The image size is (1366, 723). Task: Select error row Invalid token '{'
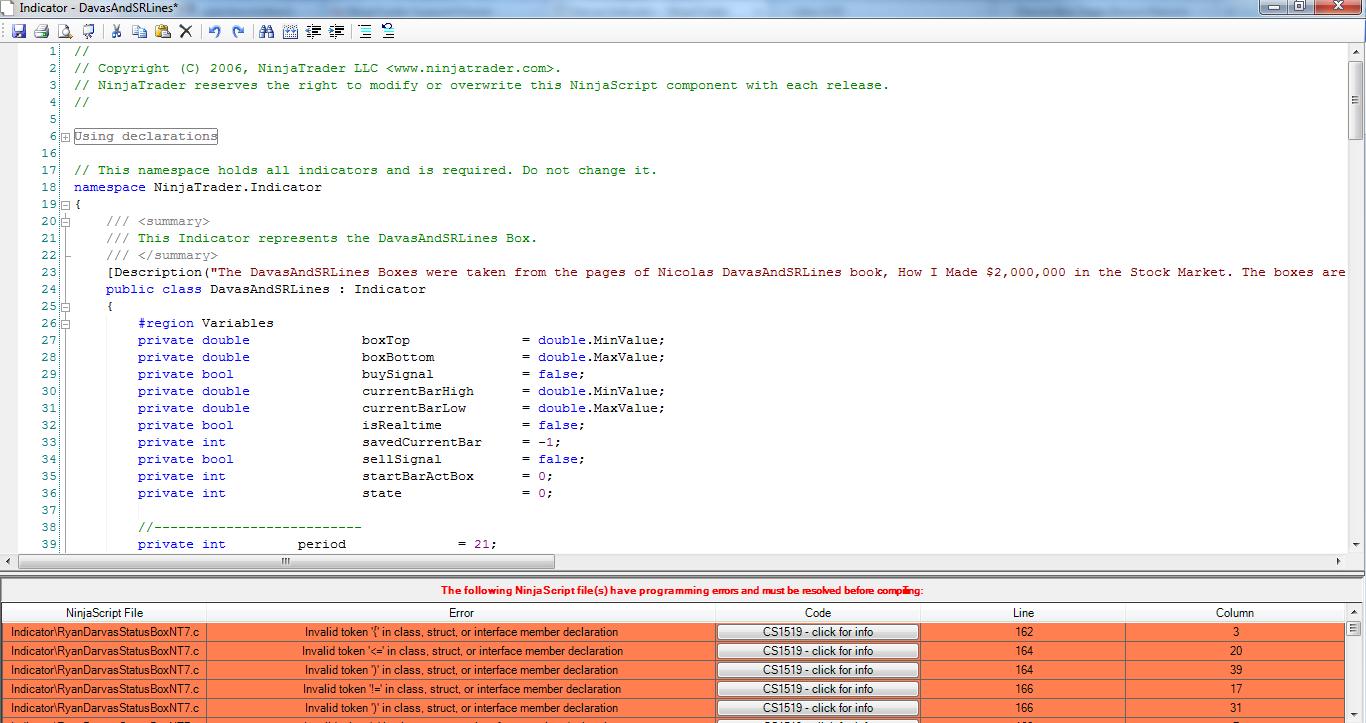461,632
